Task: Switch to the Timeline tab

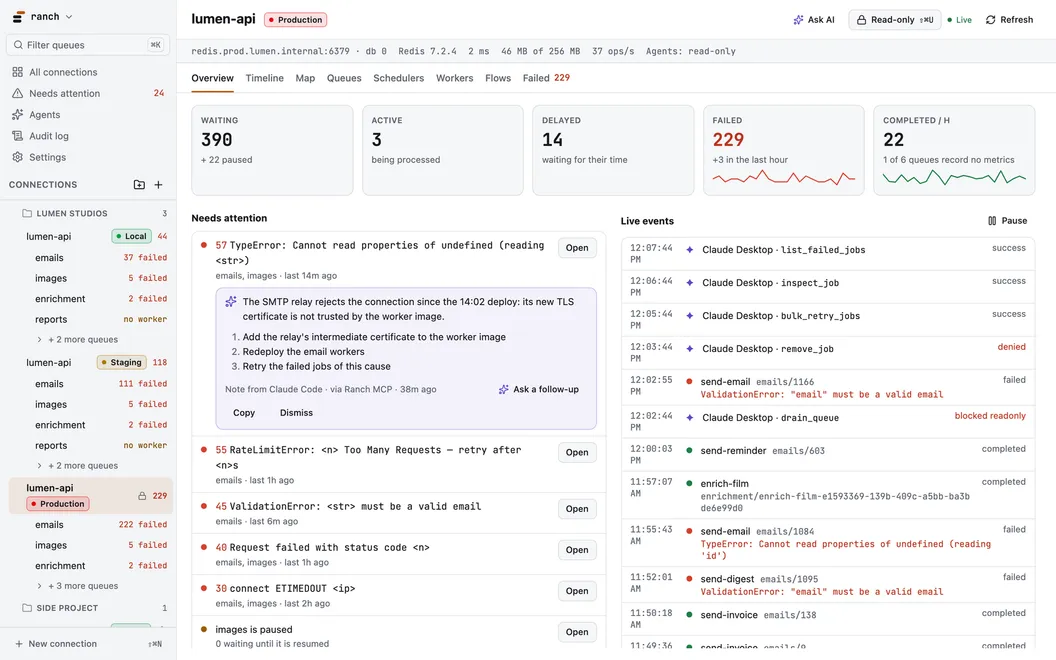Action: point(265,78)
